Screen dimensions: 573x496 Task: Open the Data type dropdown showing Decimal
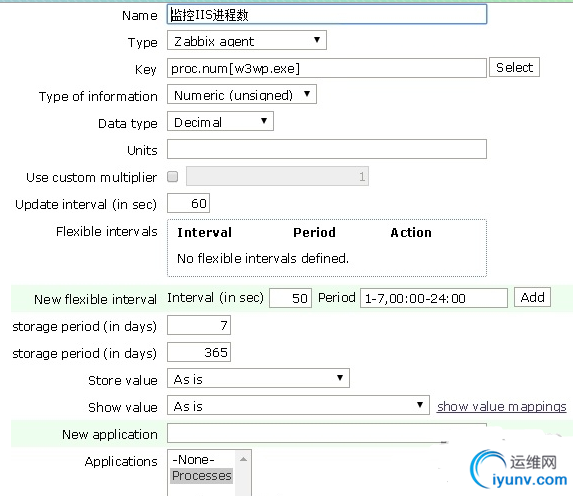220,122
